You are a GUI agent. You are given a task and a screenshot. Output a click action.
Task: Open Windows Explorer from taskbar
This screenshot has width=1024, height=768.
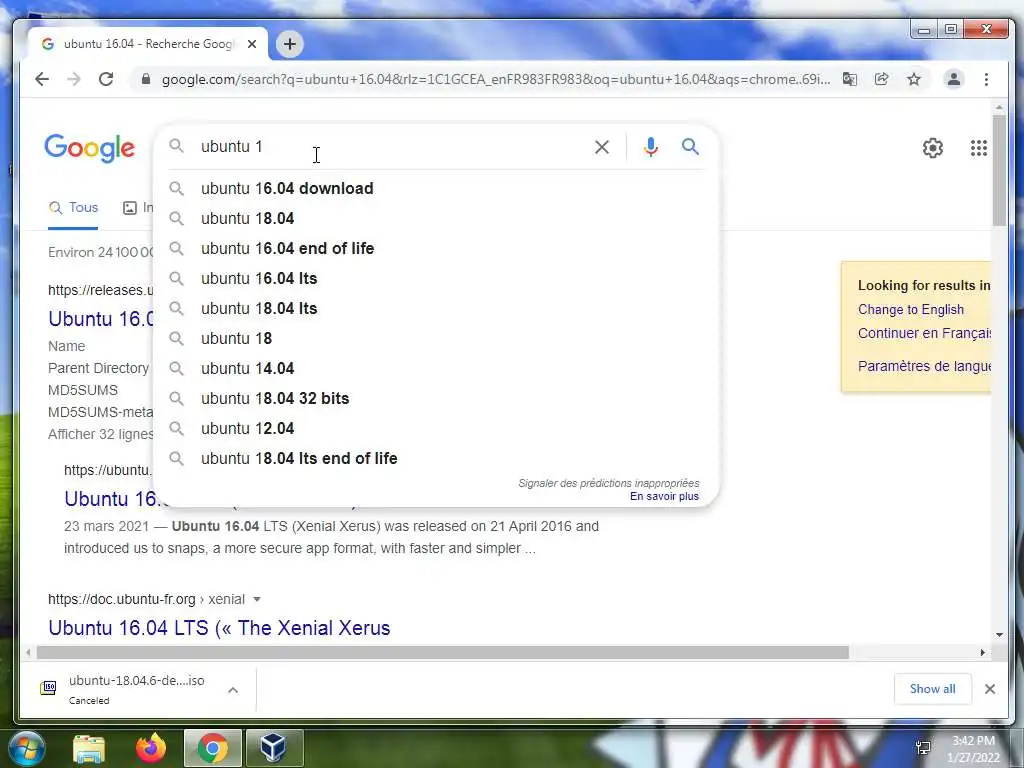(x=89, y=748)
